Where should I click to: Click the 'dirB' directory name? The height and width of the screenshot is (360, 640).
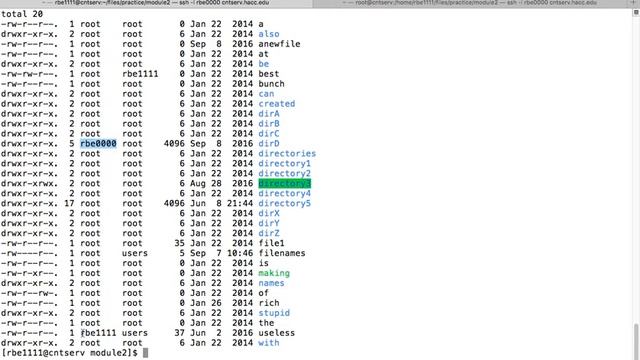[269, 124]
